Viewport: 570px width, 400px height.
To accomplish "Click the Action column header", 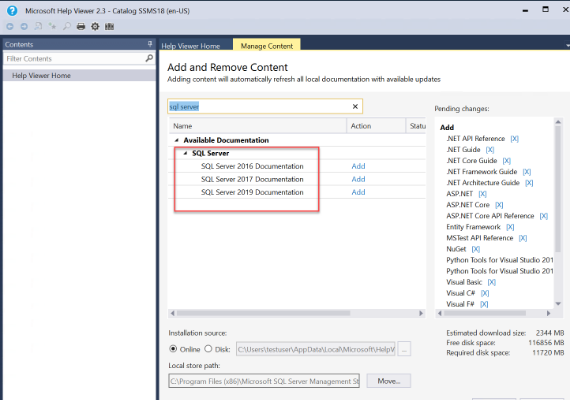I will pos(376,126).
